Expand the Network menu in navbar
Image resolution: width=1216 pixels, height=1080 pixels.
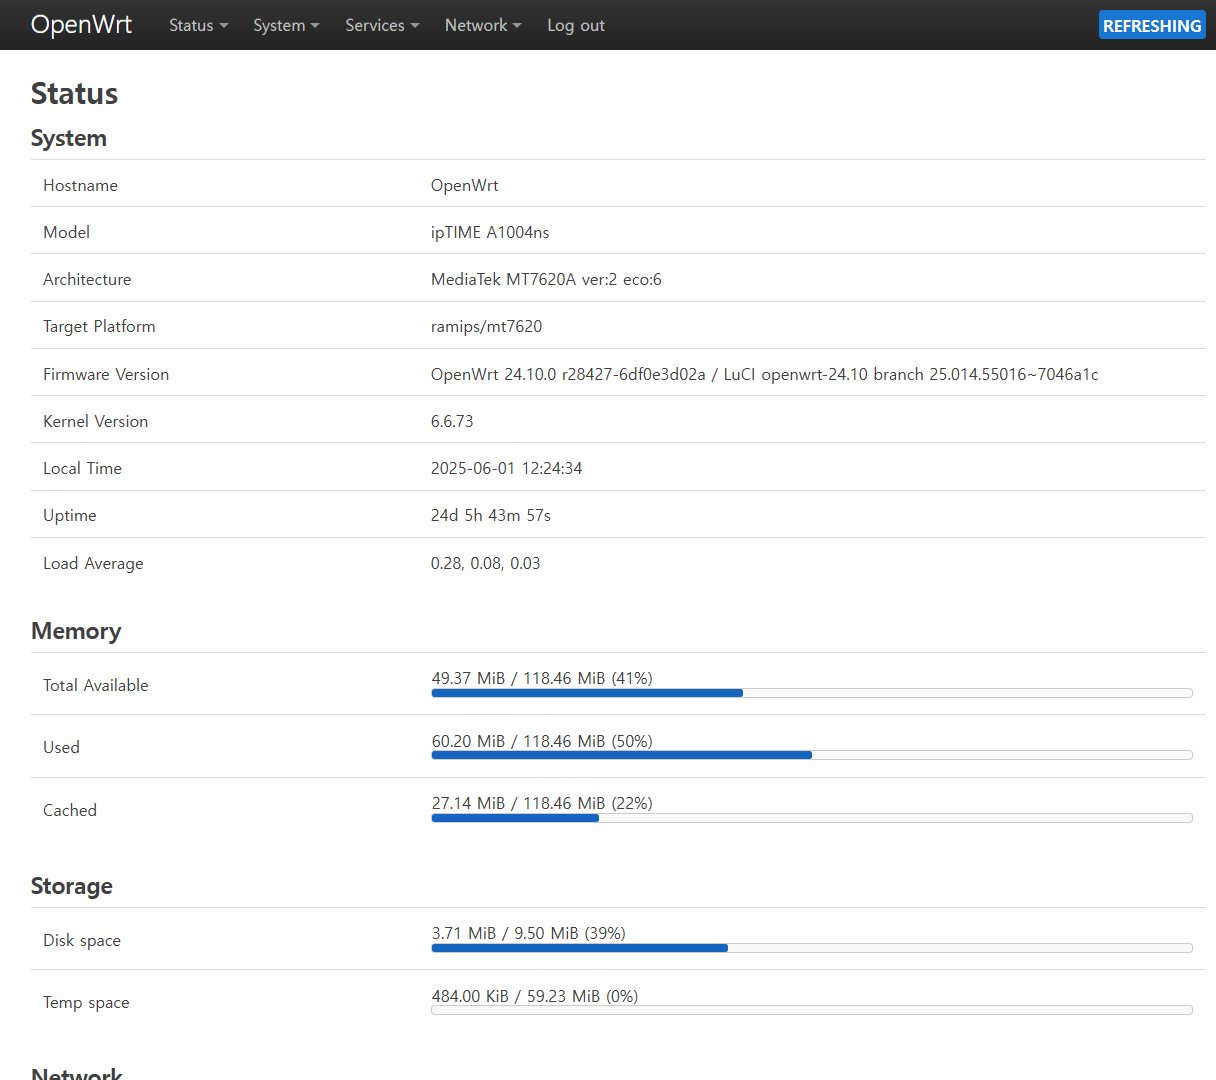pos(483,25)
